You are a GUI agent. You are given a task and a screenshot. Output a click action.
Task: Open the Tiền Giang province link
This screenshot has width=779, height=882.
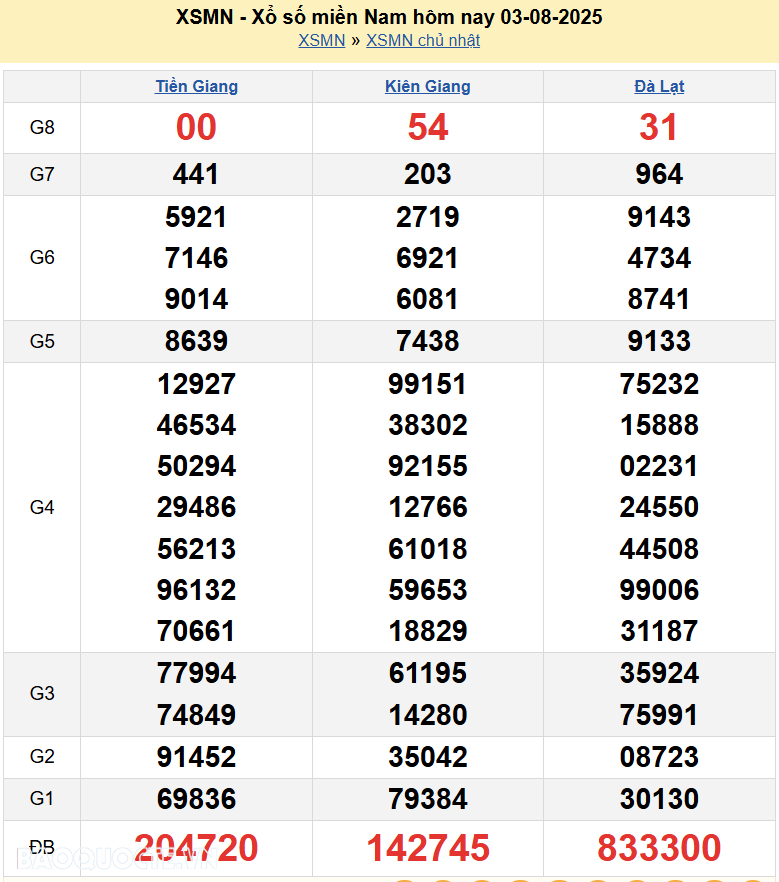196,86
